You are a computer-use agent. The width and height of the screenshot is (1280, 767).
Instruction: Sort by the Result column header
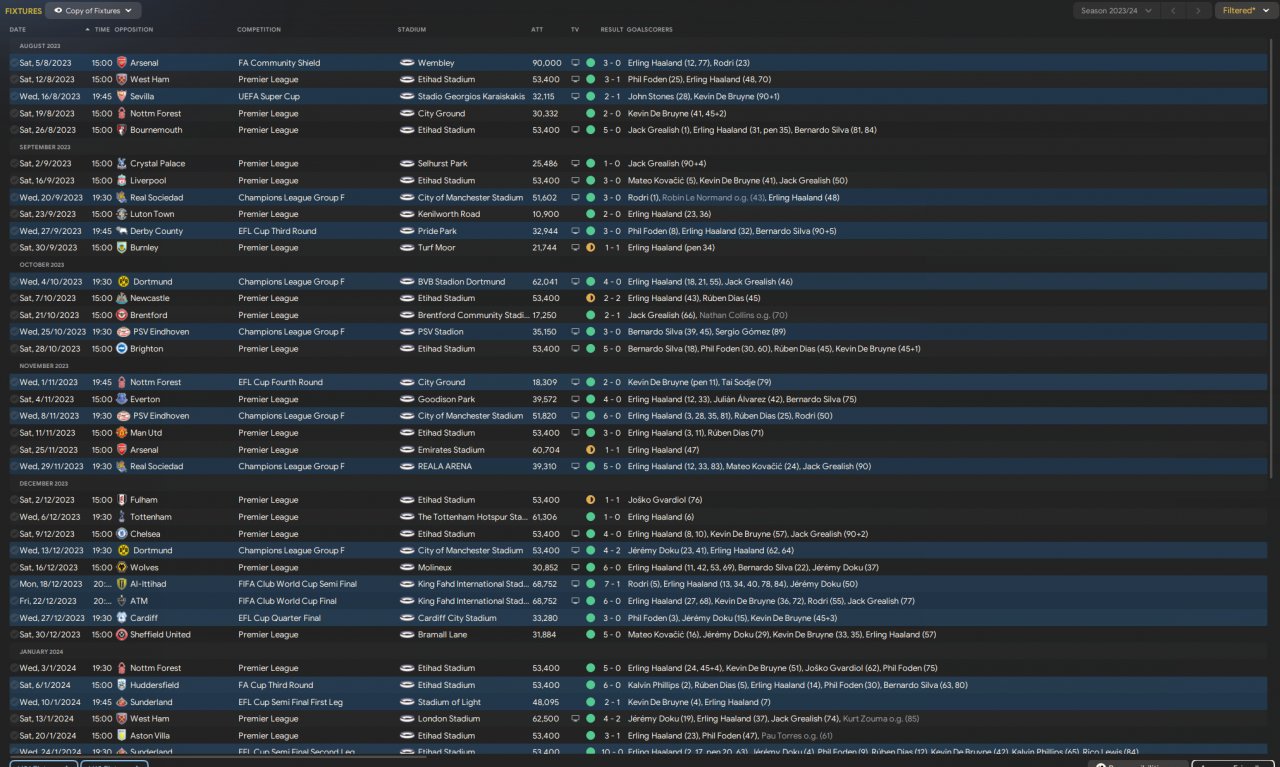[612, 30]
